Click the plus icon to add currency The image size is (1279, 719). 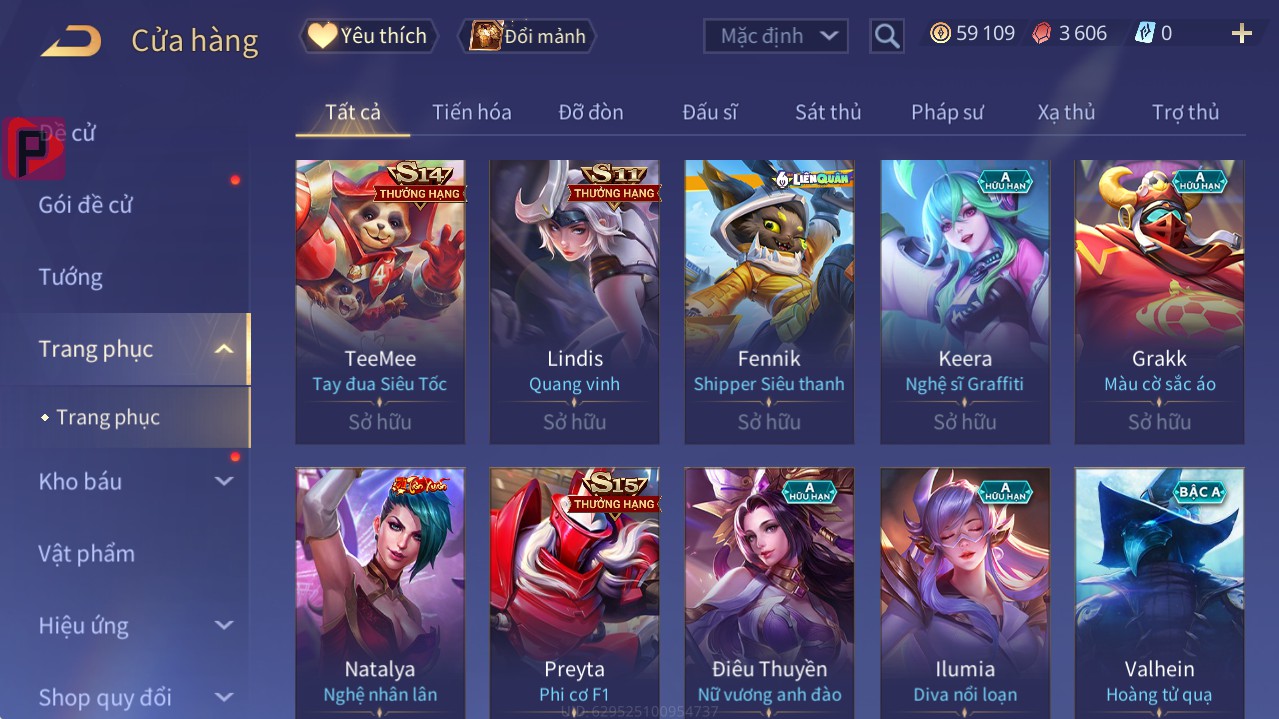pos(1242,34)
